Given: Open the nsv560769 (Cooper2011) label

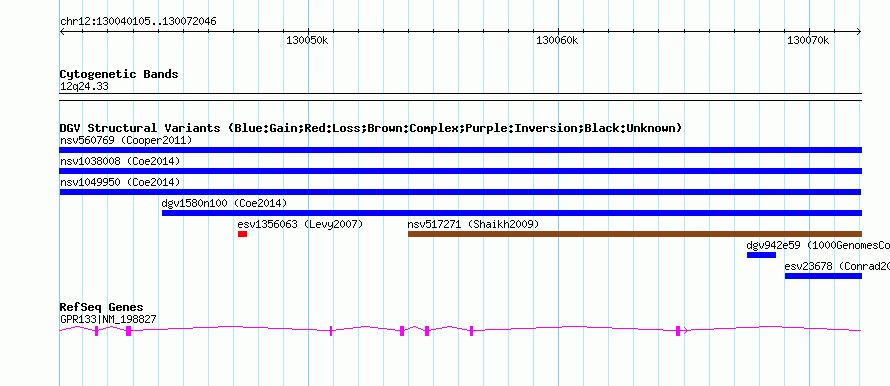Looking at the screenshot, I should 126,140.
